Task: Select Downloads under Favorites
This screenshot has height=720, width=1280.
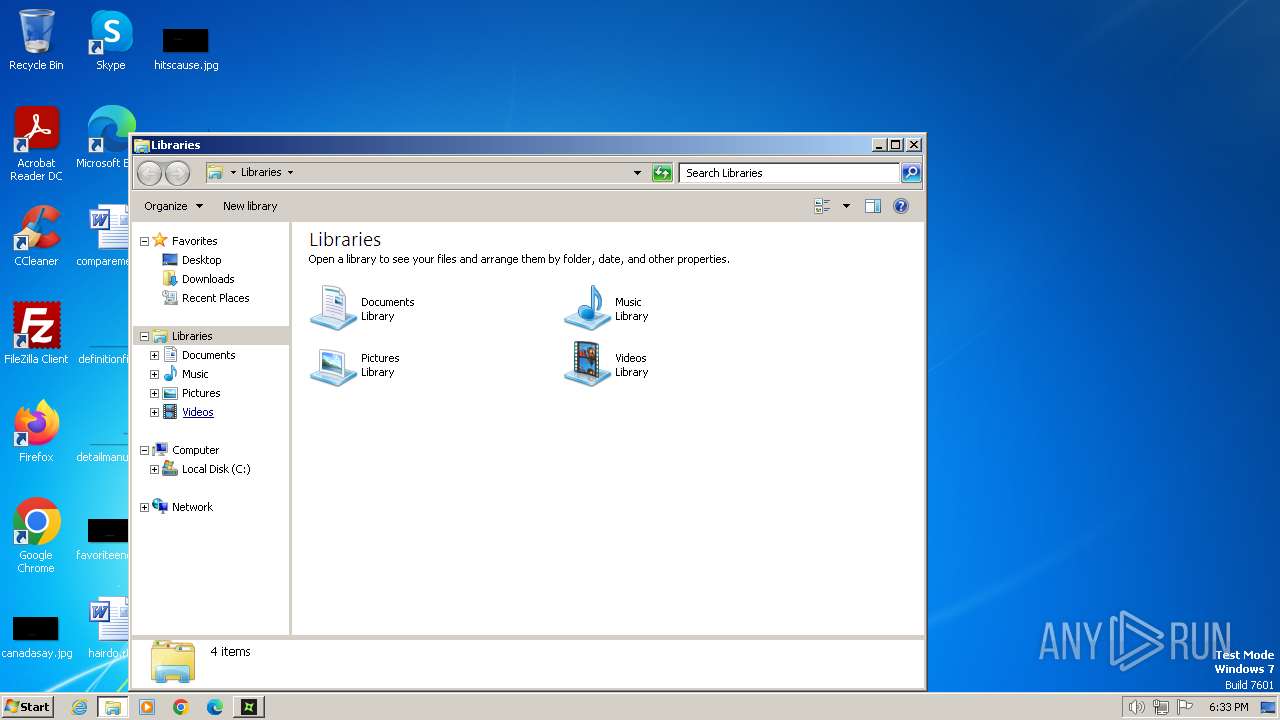Action: tap(208, 279)
